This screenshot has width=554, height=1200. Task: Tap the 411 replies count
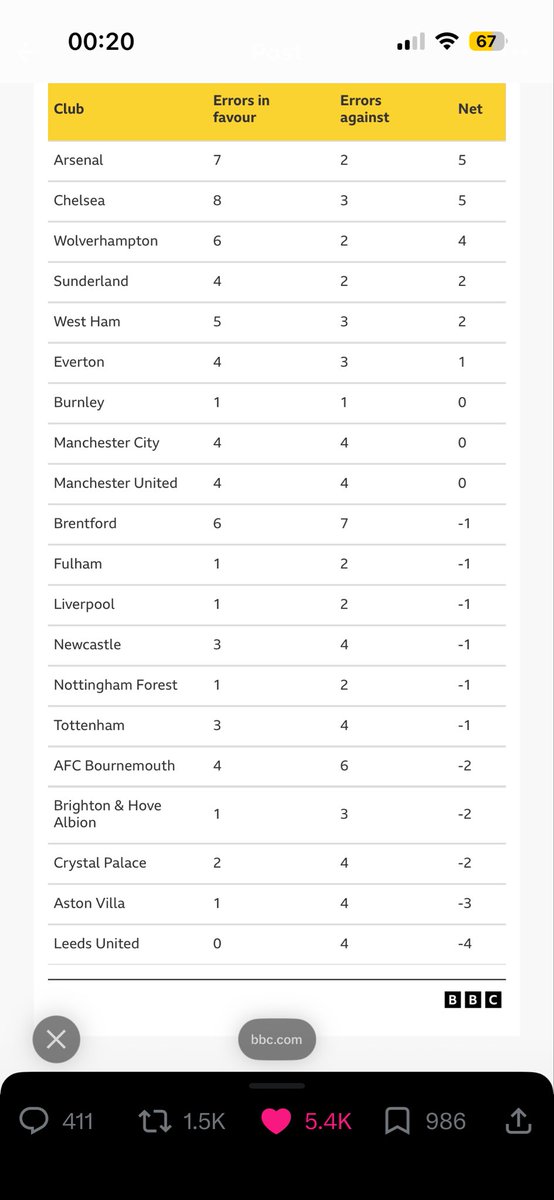point(77,1122)
